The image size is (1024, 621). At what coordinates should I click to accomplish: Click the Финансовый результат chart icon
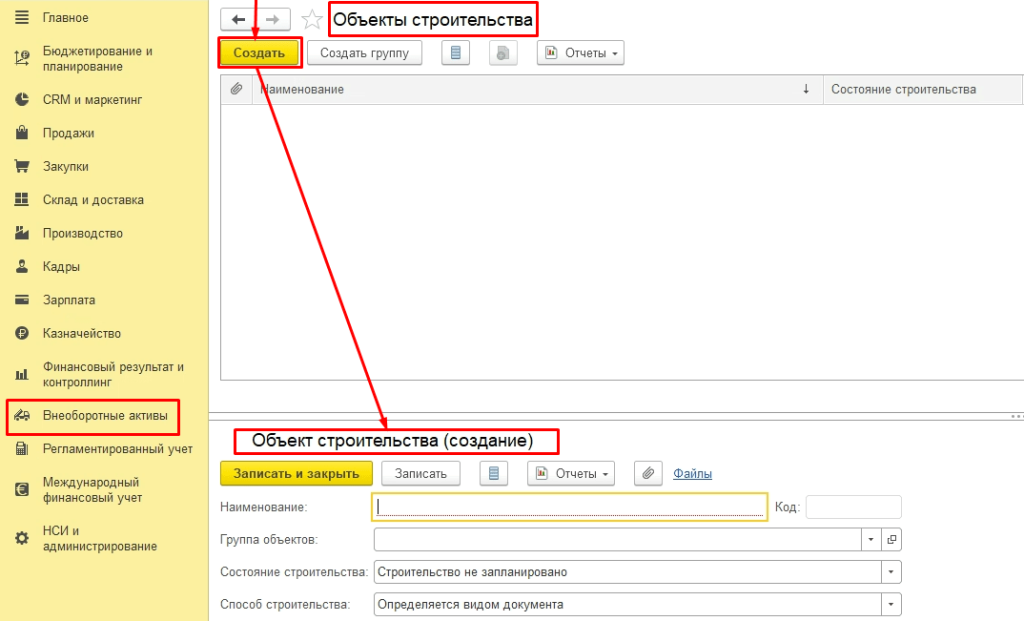coord(22,374)
